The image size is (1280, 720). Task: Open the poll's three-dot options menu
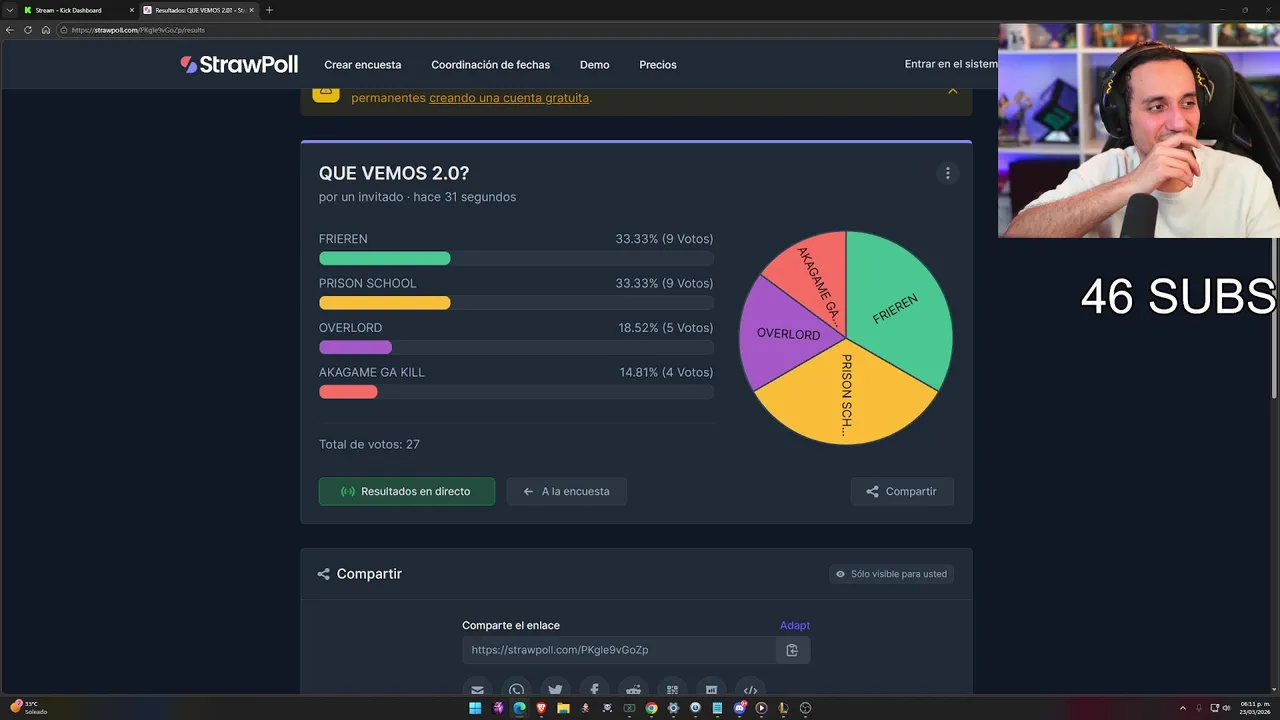[x=948, y=173]
